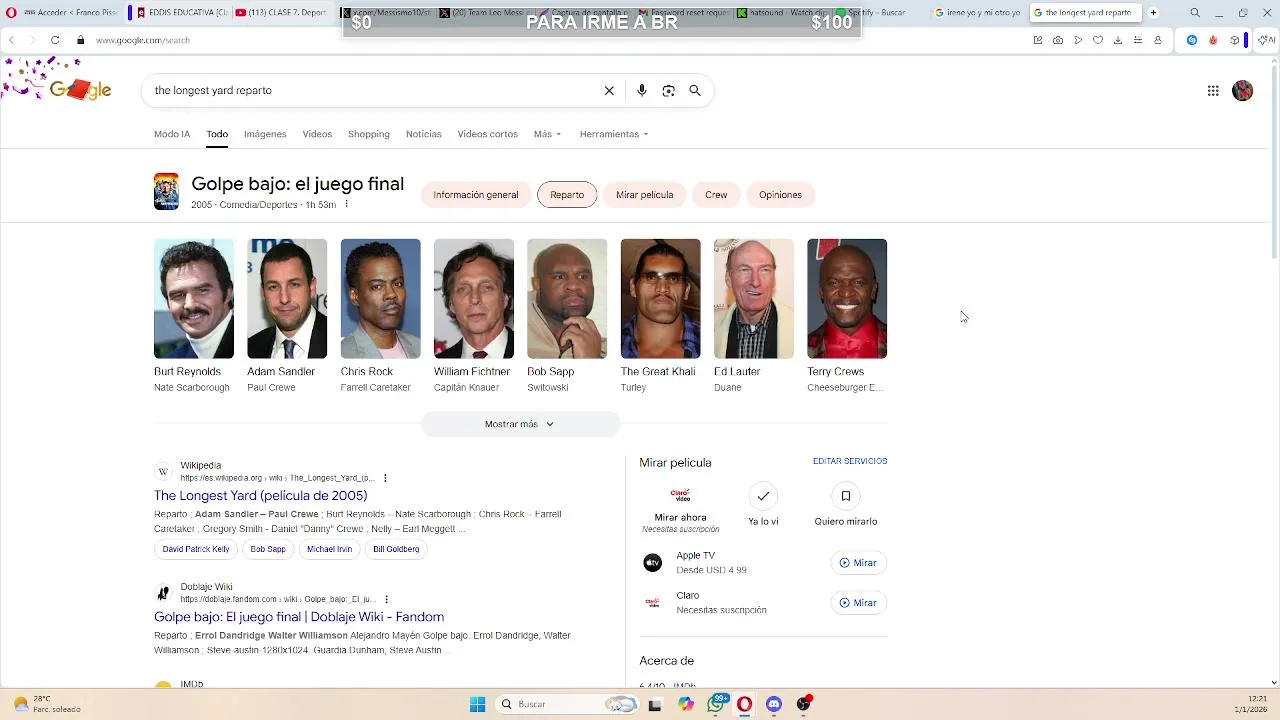Start voice search with the microphone icon
The image size is (1280, 720).
click(642, 90)
